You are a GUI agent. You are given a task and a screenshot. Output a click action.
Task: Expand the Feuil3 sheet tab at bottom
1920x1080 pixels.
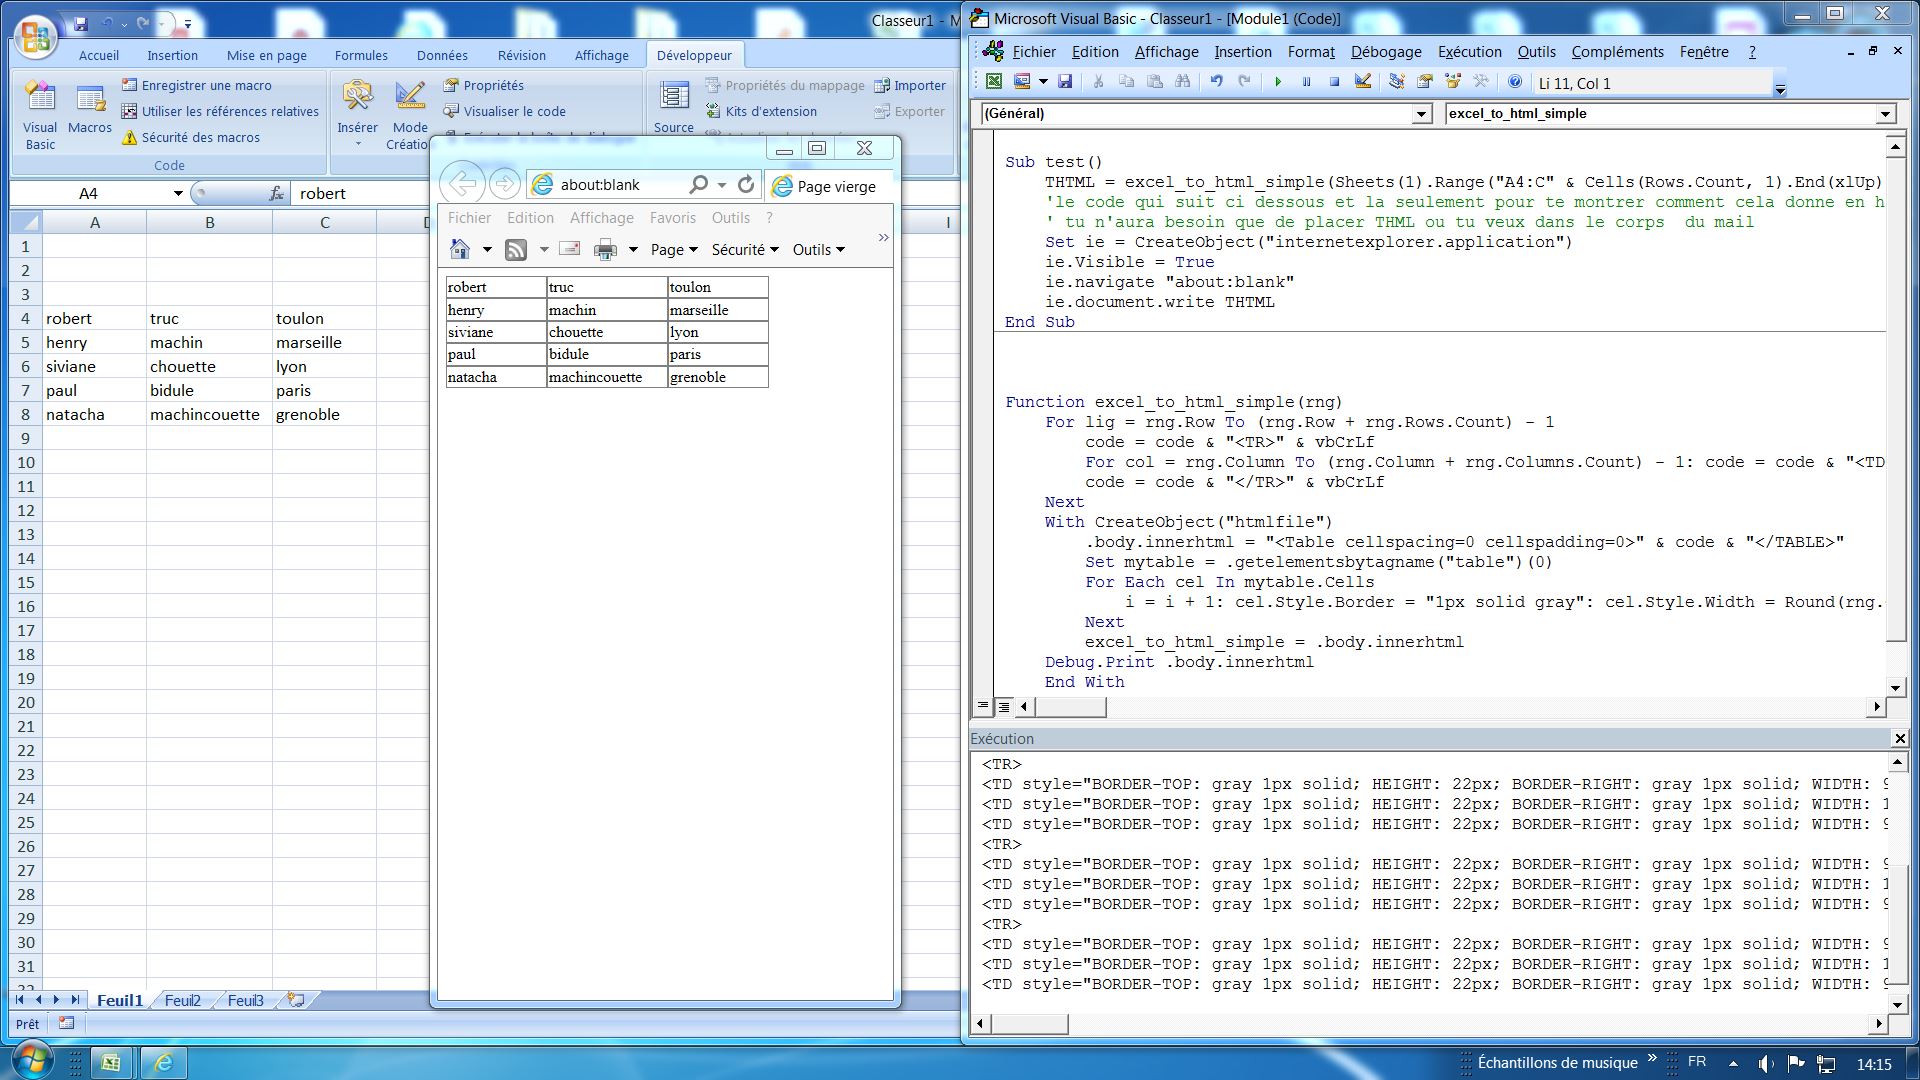(244, 1000)
